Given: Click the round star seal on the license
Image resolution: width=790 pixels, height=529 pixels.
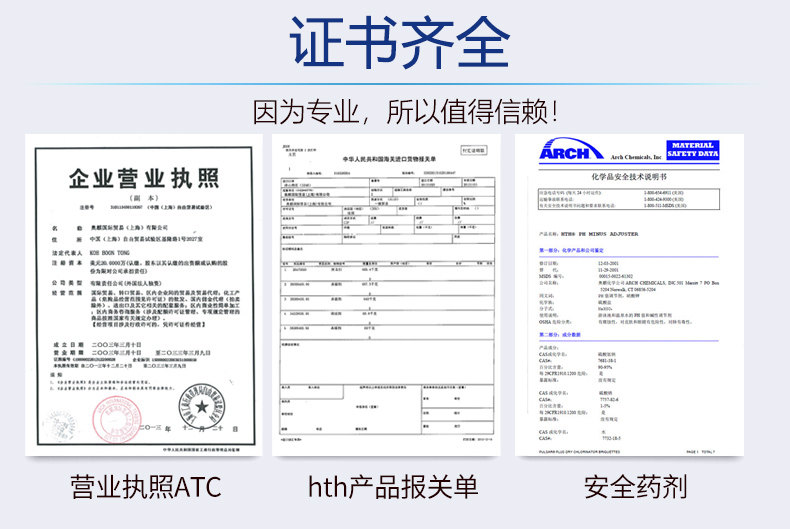Looking at the screenshot, I should tap(202, 406).
